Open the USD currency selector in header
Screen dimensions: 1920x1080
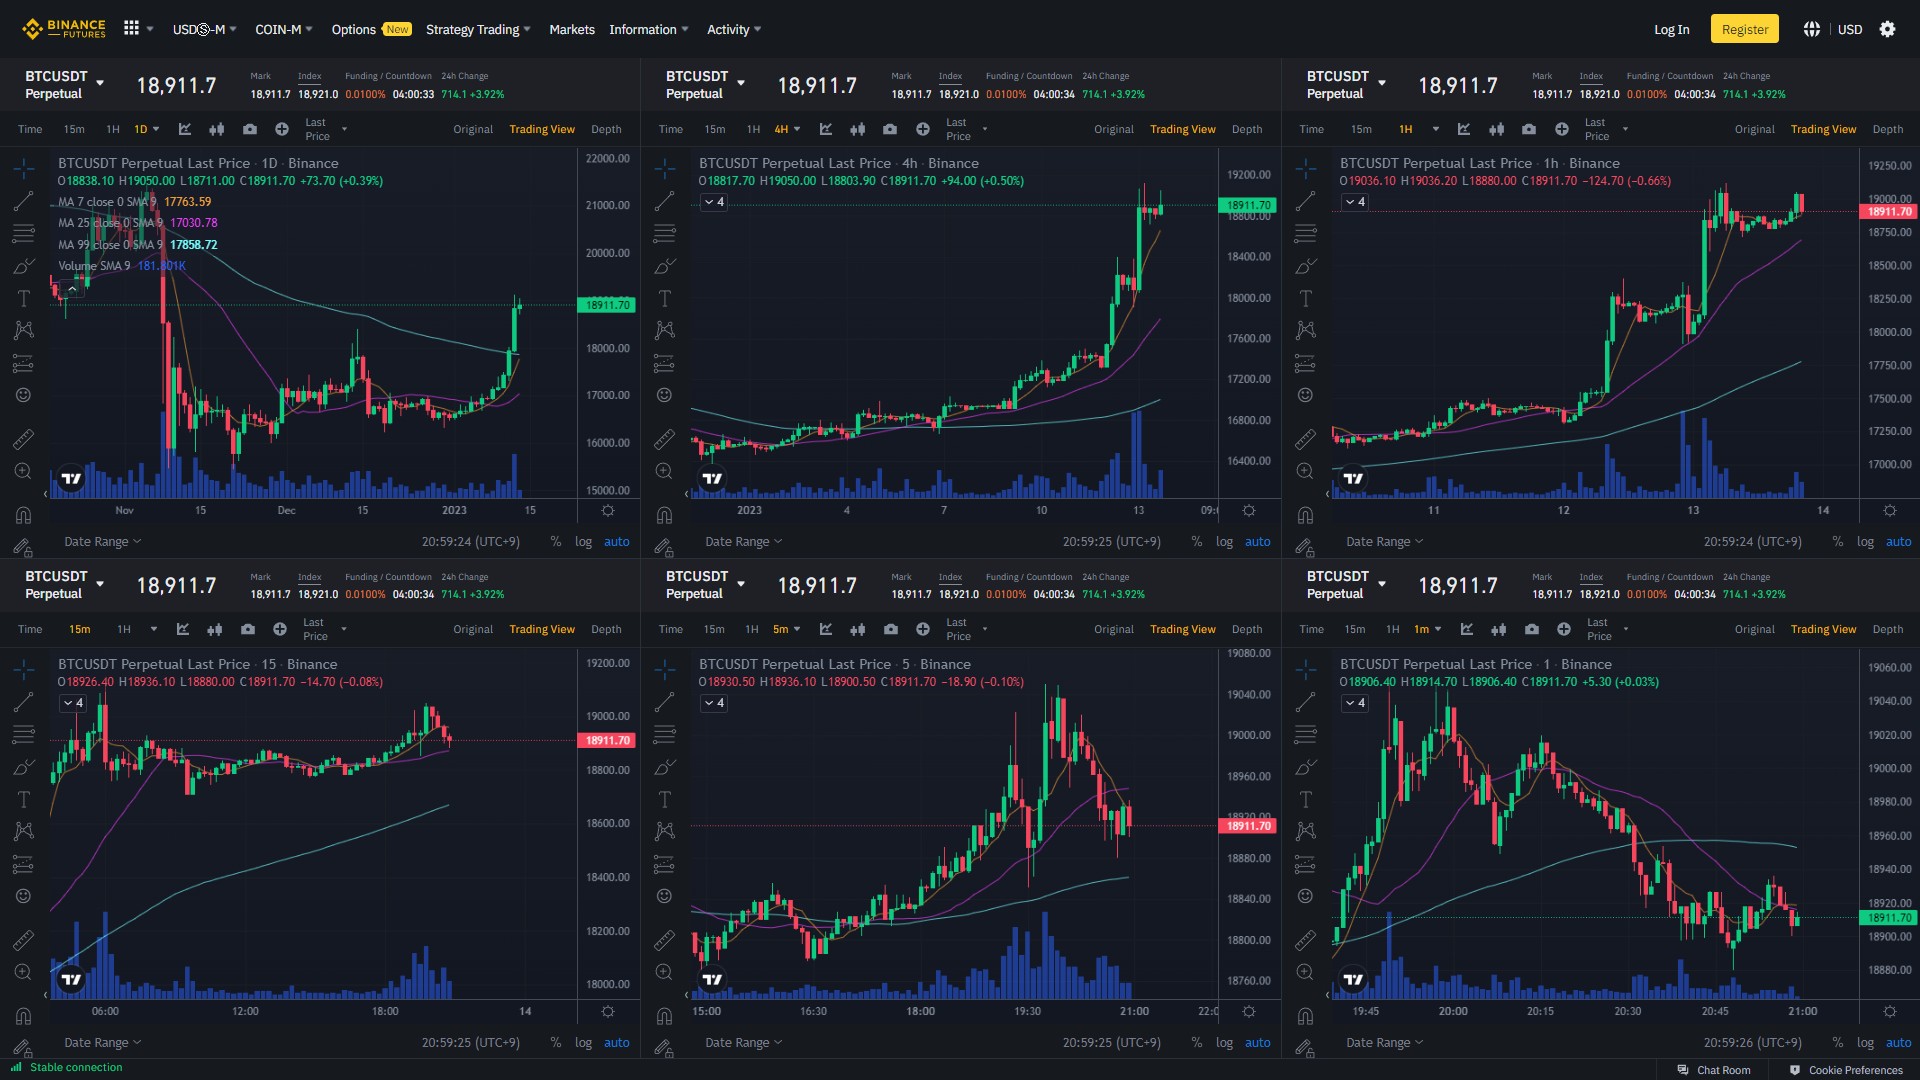[1849, 29]
